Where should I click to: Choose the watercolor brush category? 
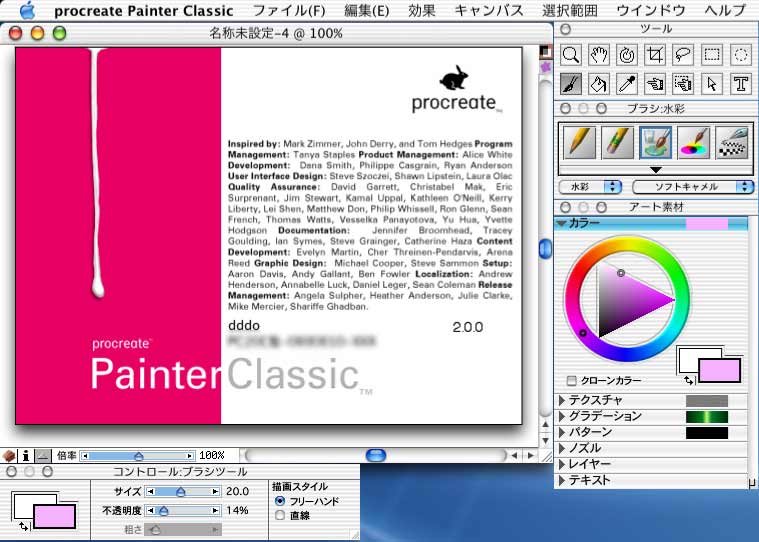[x=655, y=142]
